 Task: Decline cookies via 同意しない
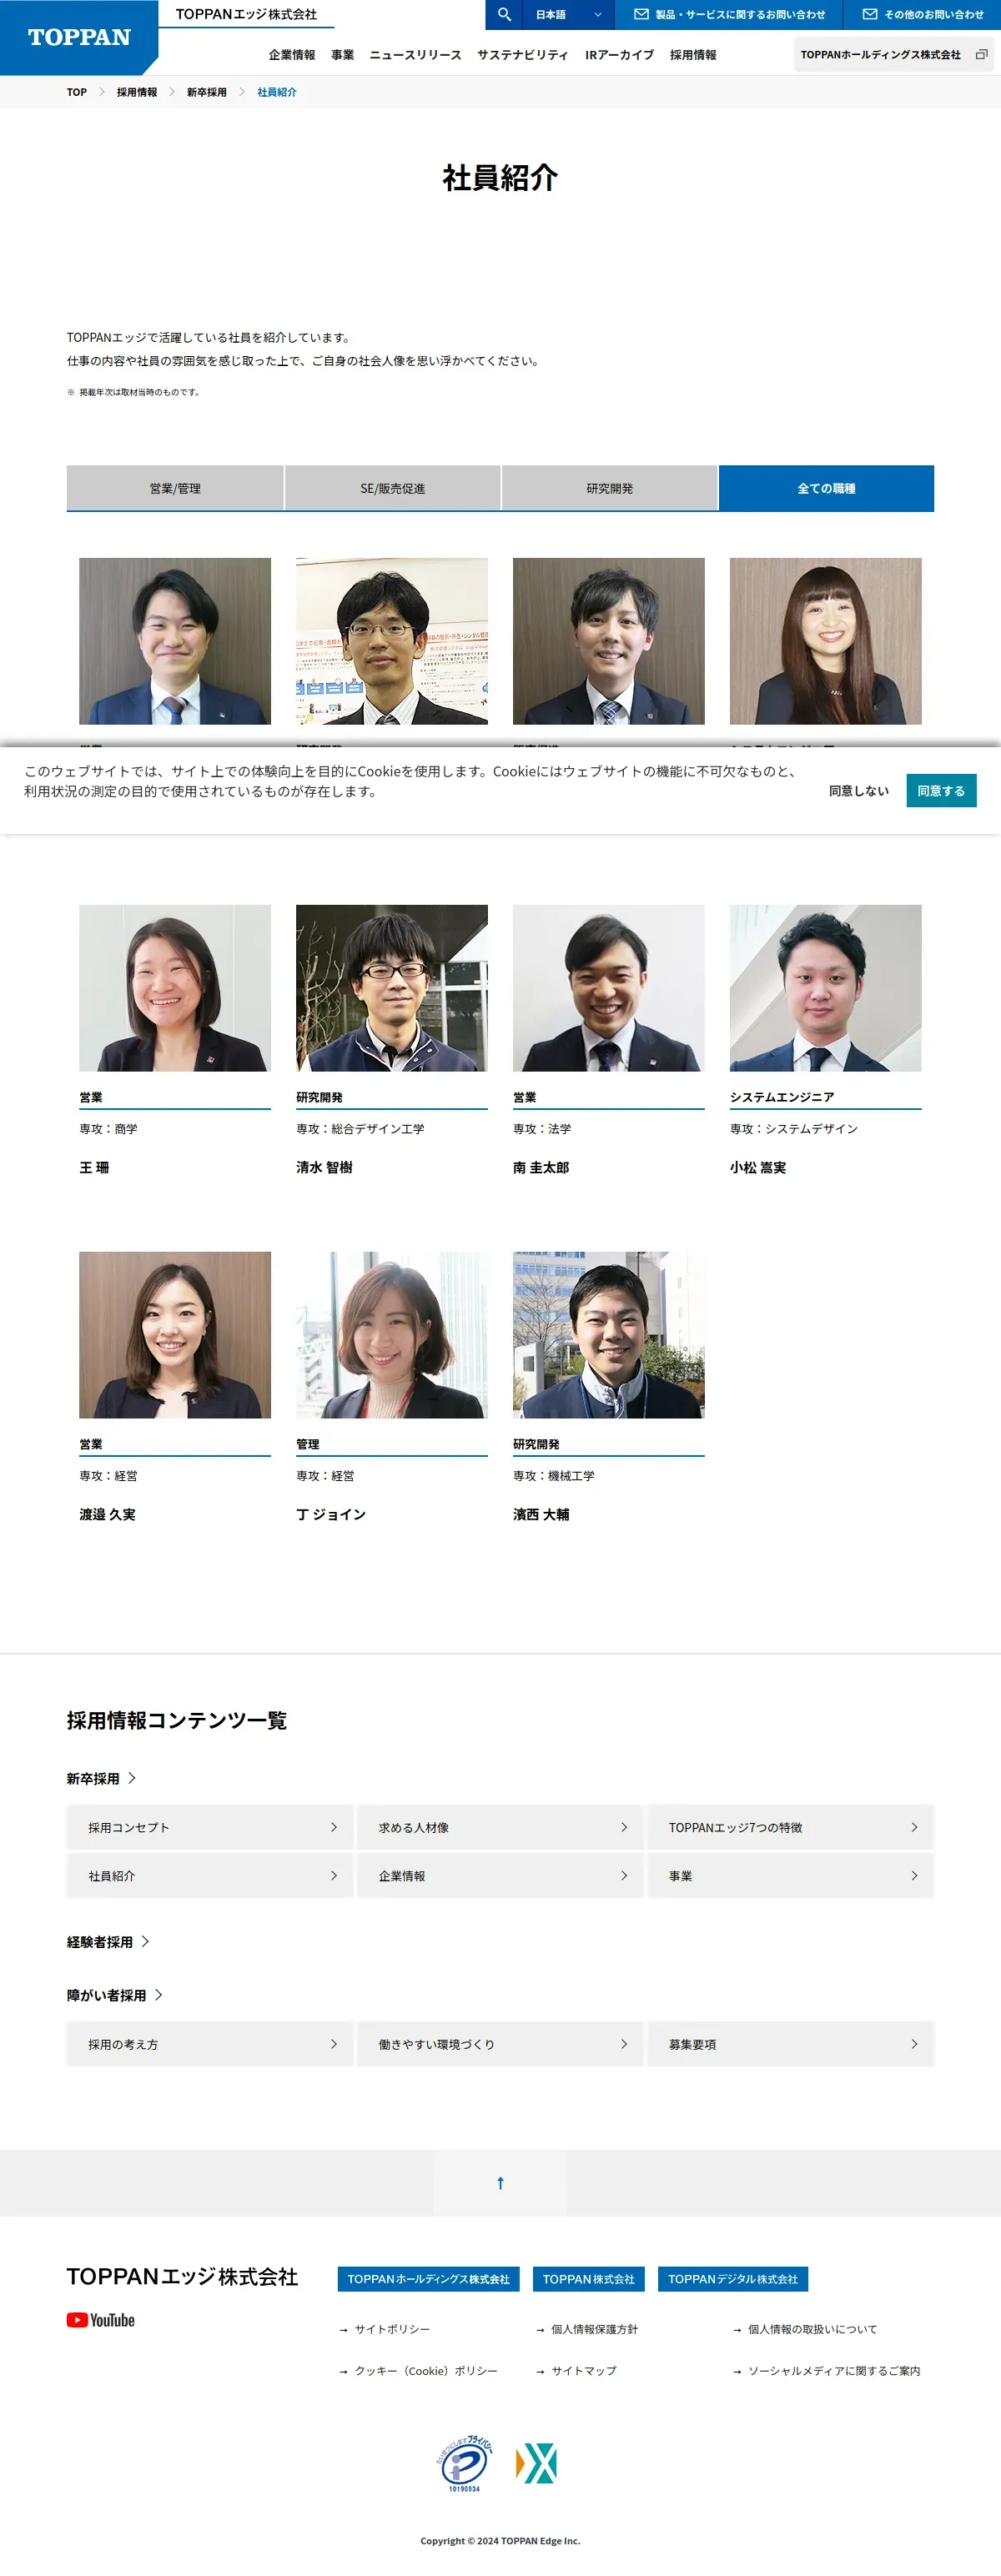pyautogui.click(x=858, y=790)
